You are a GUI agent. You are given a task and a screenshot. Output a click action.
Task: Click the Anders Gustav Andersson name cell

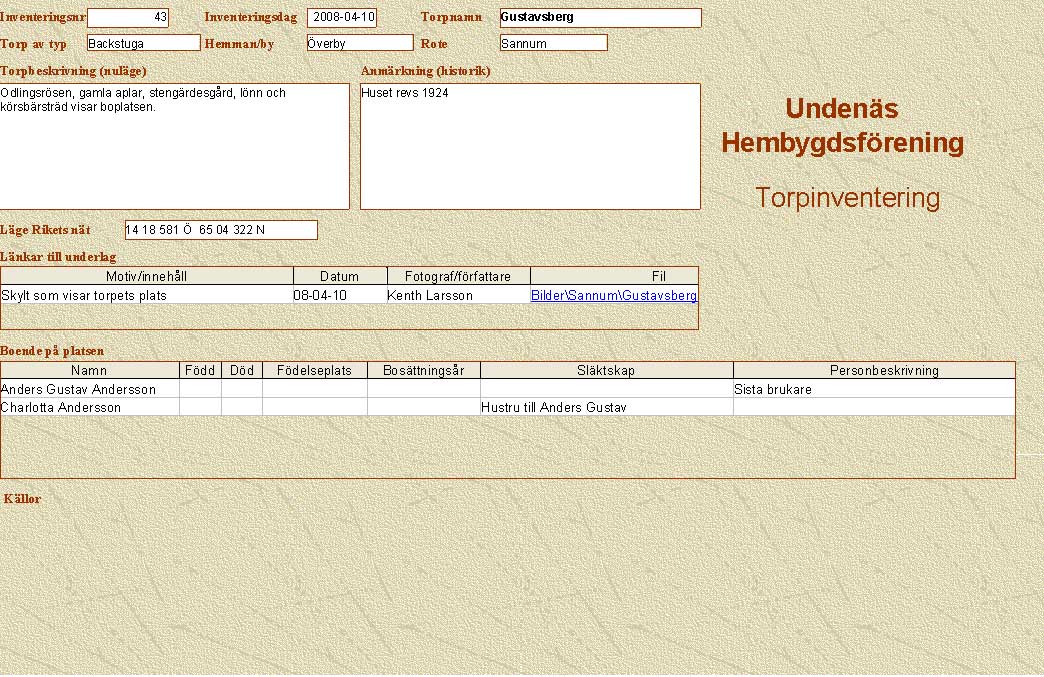[x=79, y=390]
